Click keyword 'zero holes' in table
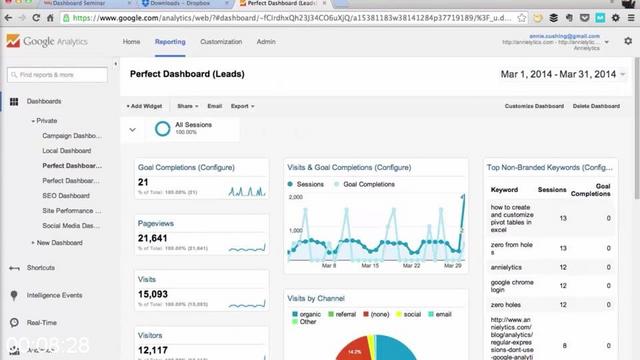 [x=505, y=305]
